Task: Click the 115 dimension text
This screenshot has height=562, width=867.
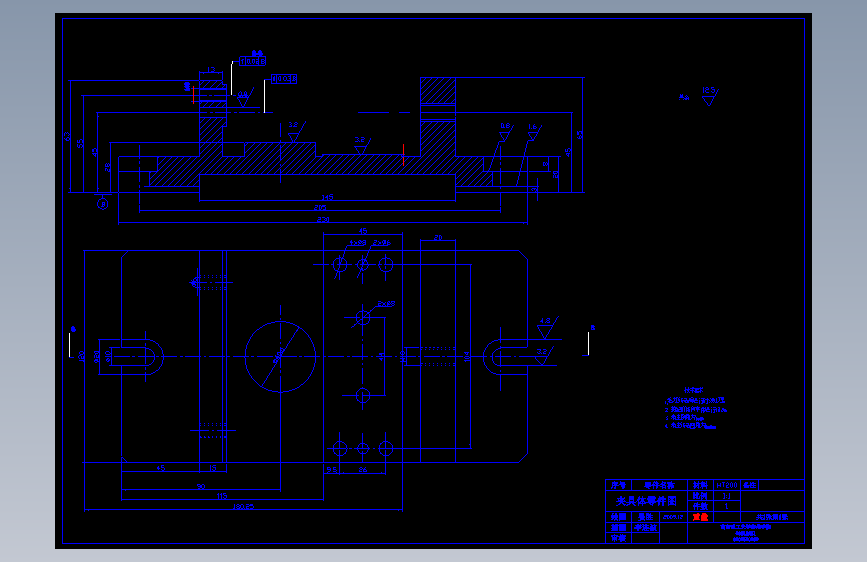Action: coord(222,496)
